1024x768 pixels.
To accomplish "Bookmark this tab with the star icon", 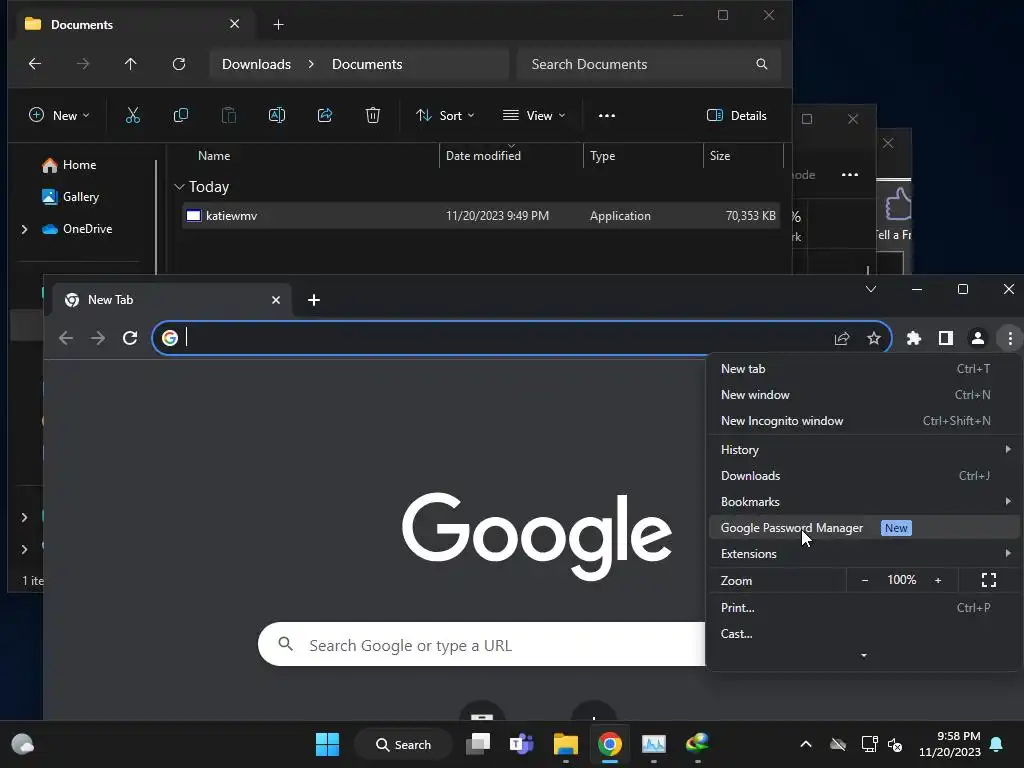I will [x=874, y=338].
